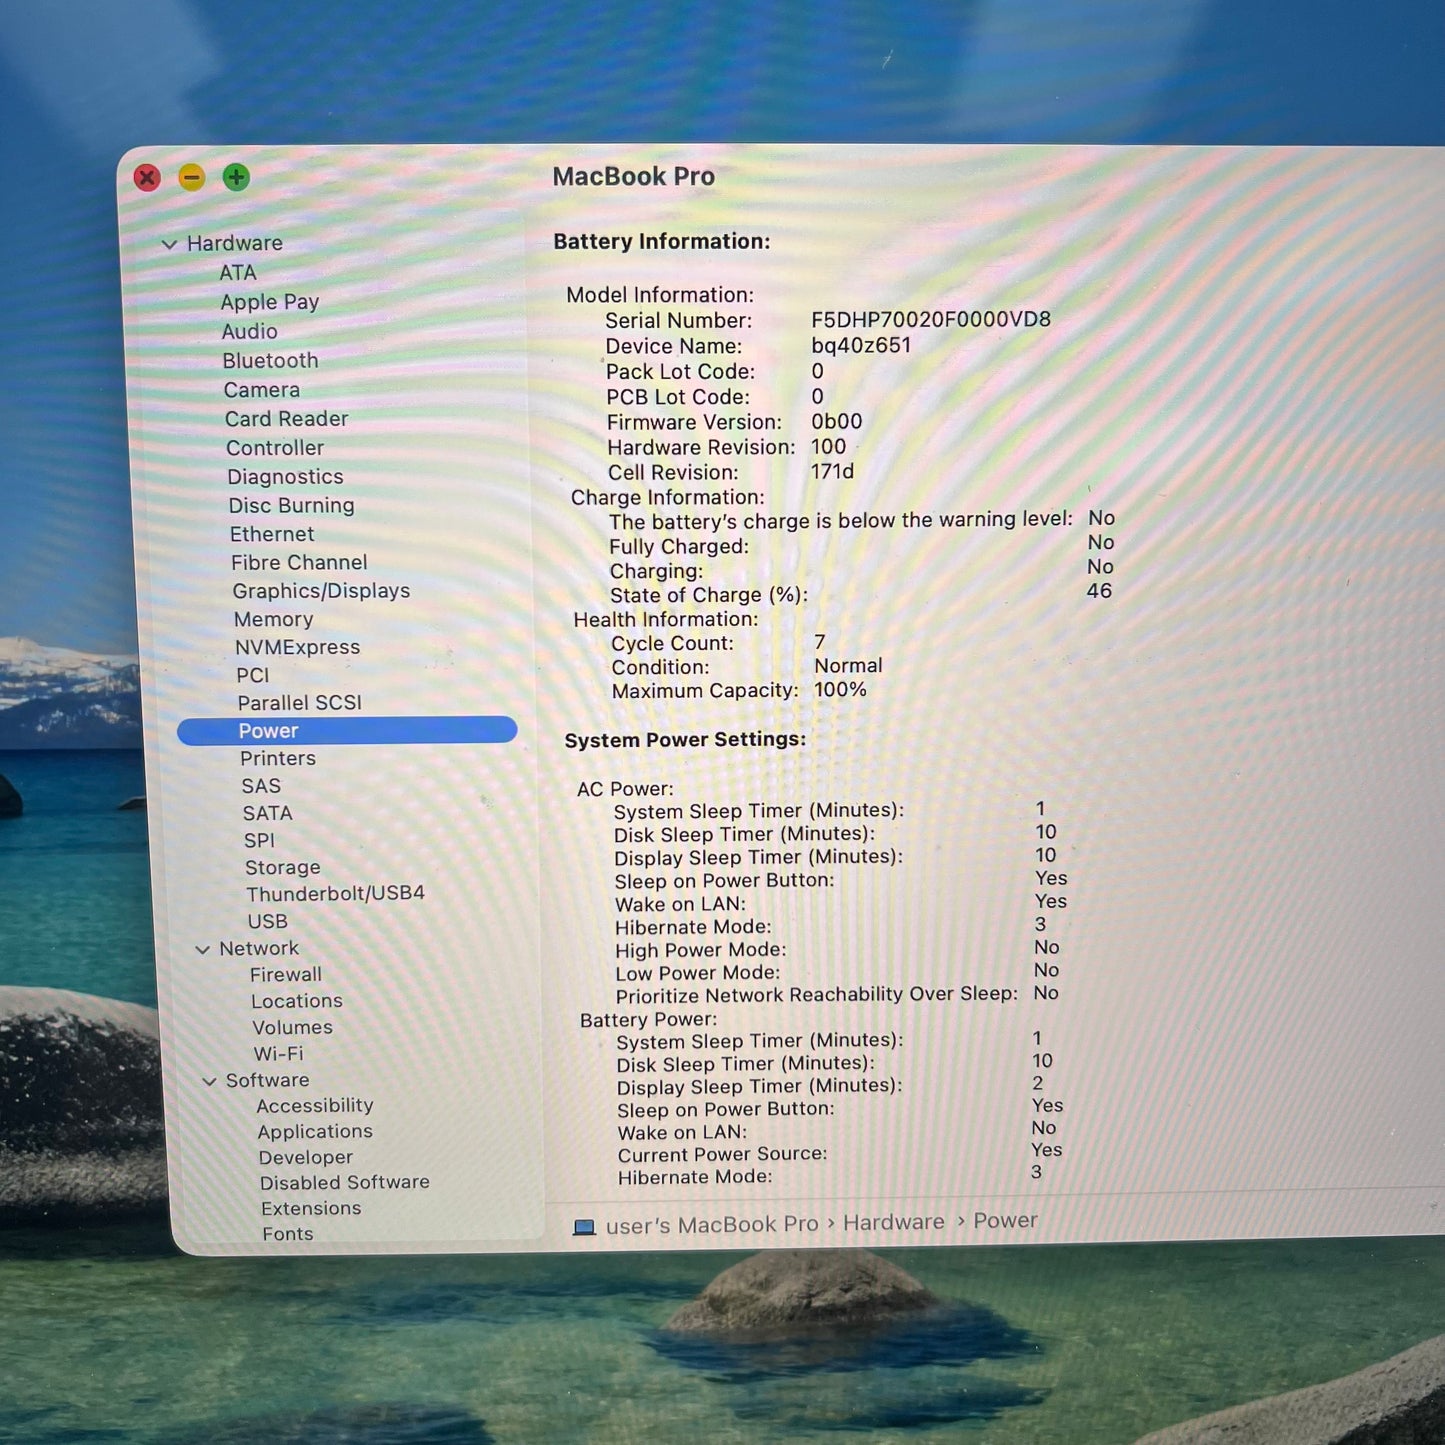
Task: Open Accessibility under Software
Action: (315, 1105)
